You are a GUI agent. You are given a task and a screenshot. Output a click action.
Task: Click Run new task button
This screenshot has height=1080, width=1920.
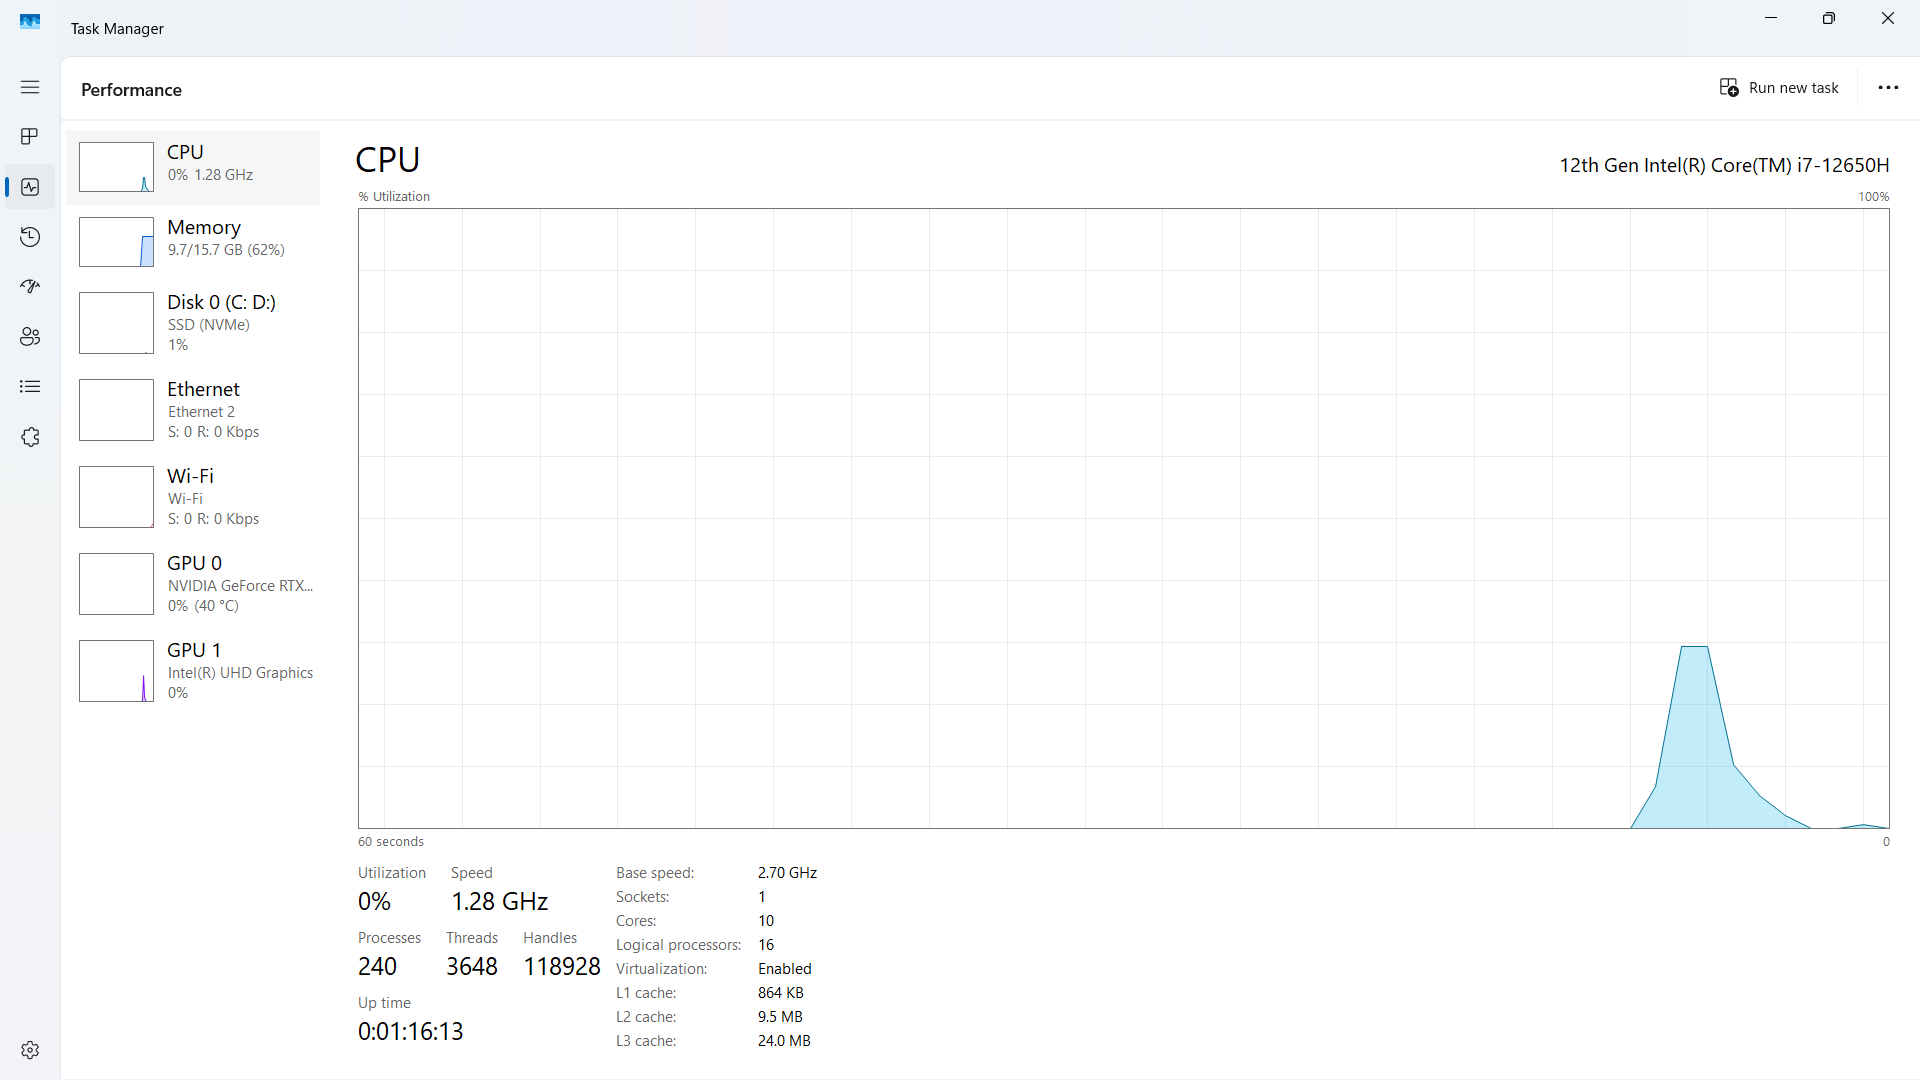click(1779, 88)
